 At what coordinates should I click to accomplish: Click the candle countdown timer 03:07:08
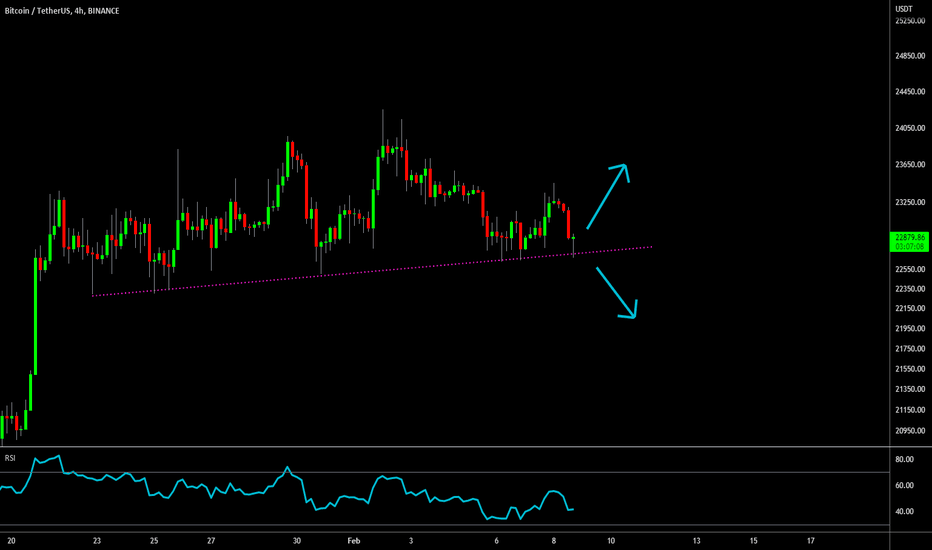(909, 247)
